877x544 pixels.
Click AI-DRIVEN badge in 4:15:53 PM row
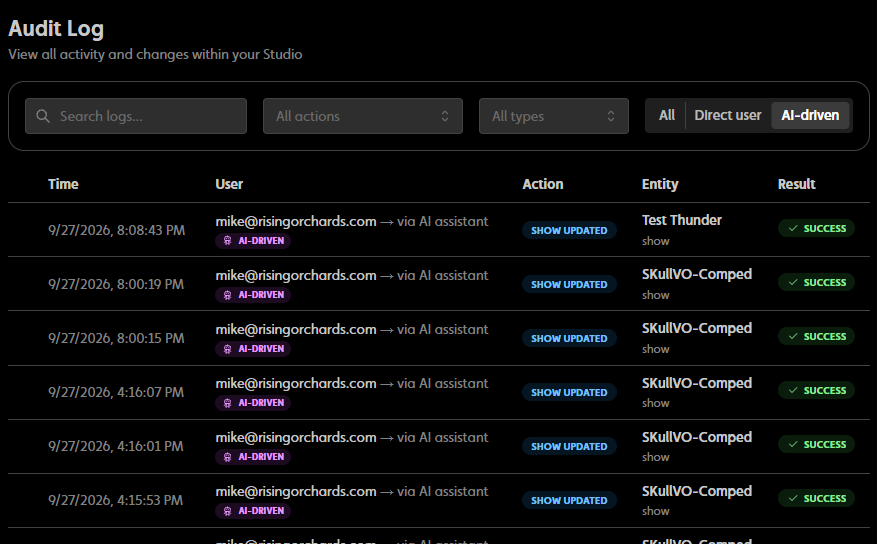coord(253,510)
